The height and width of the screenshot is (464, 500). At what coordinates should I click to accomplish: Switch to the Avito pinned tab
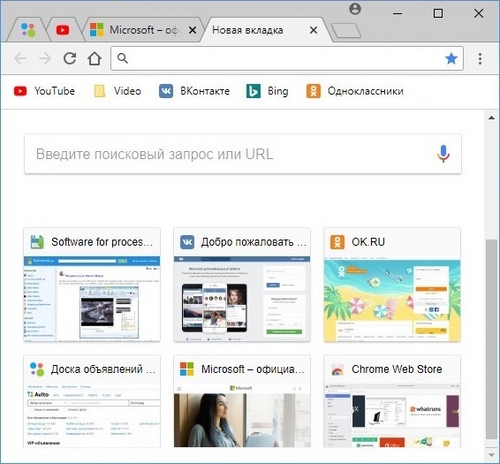pos(28,30)
